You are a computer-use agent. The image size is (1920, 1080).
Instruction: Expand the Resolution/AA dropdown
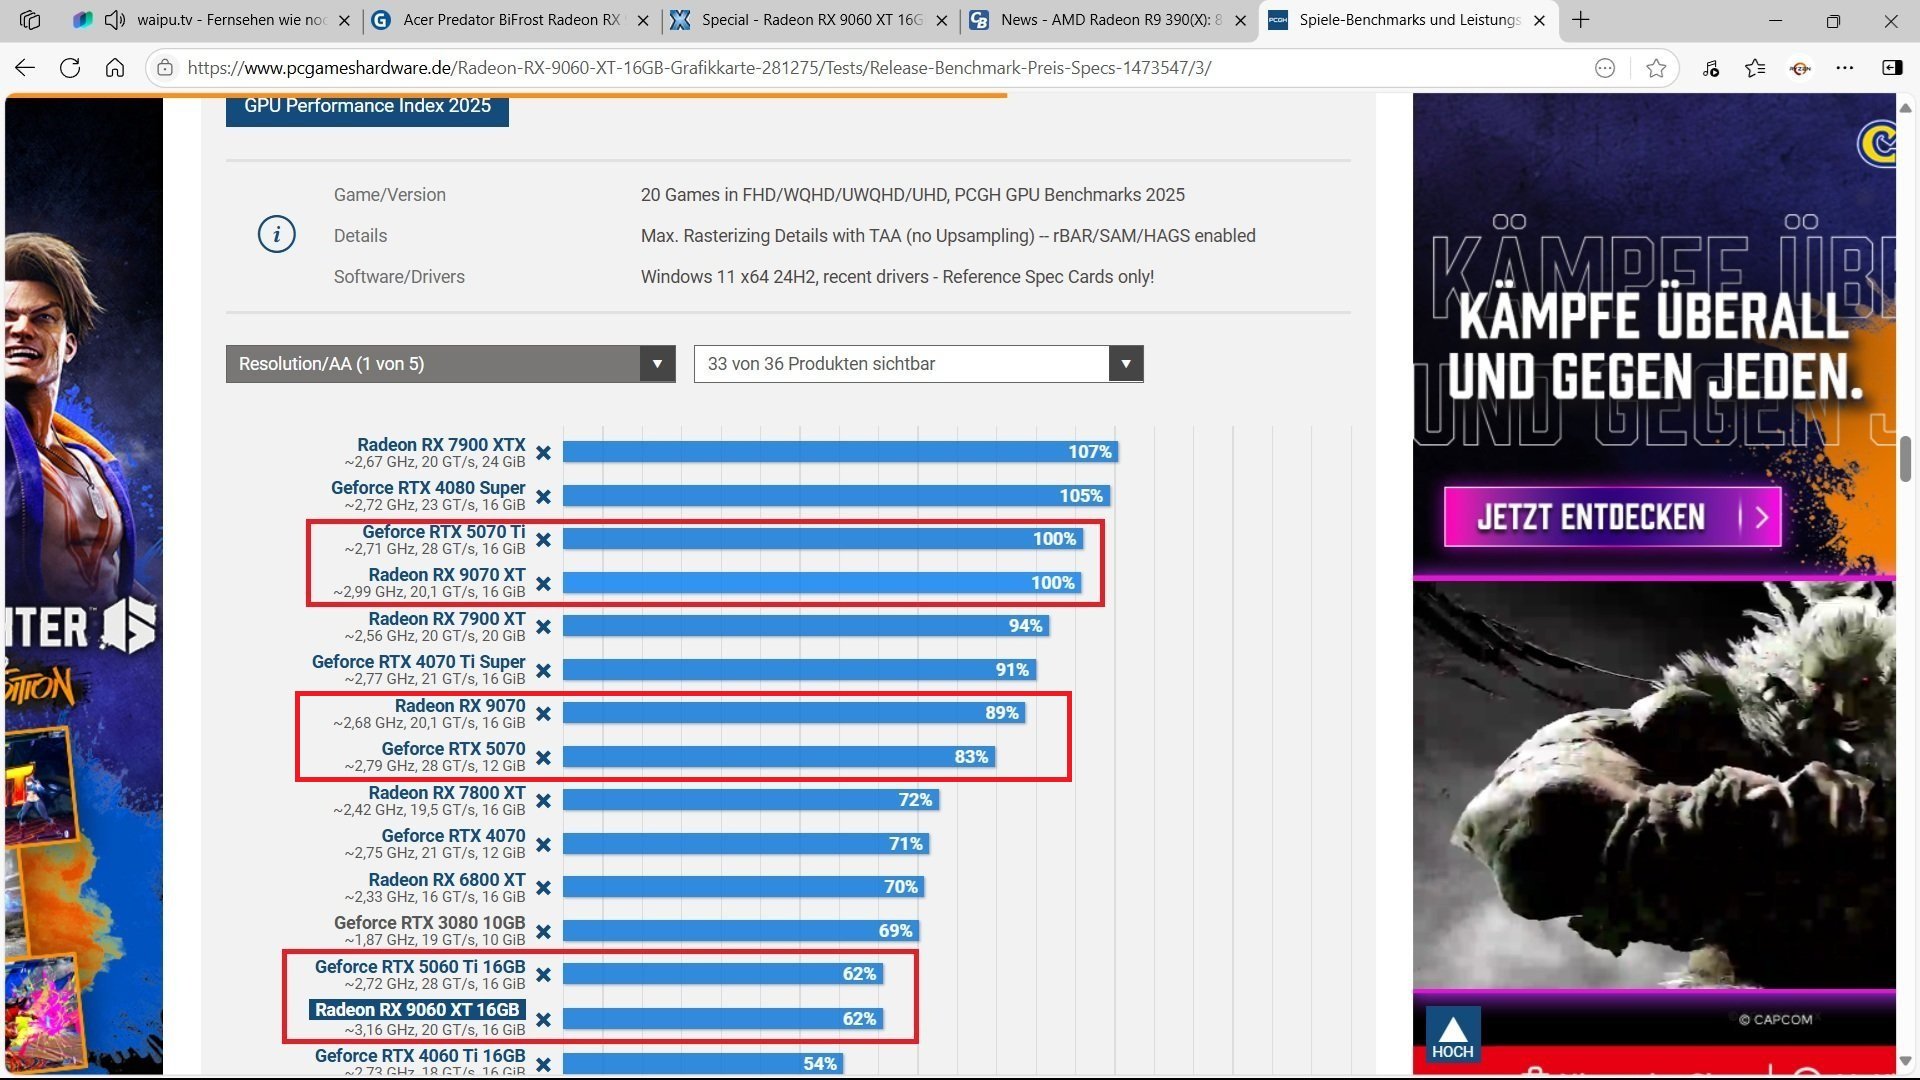point(450,364)
